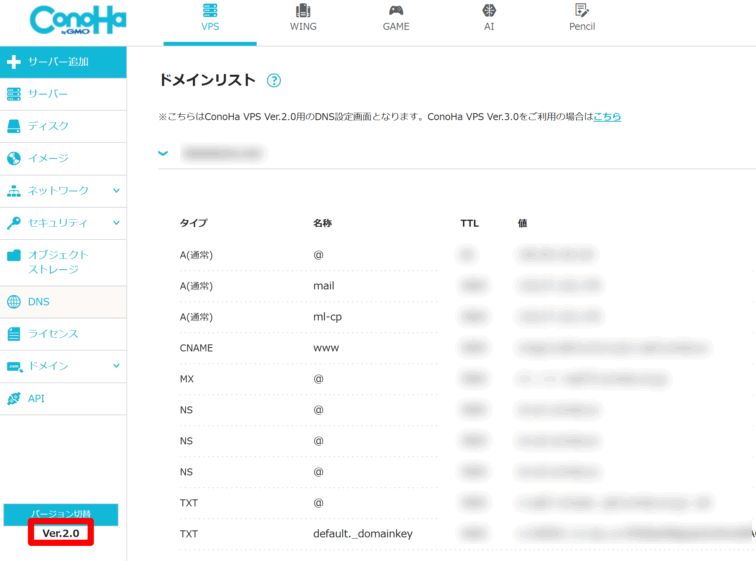Expand the ドメイン submenu chevron
This screenshot has width=756, height=561.
(x=116, y=366)
